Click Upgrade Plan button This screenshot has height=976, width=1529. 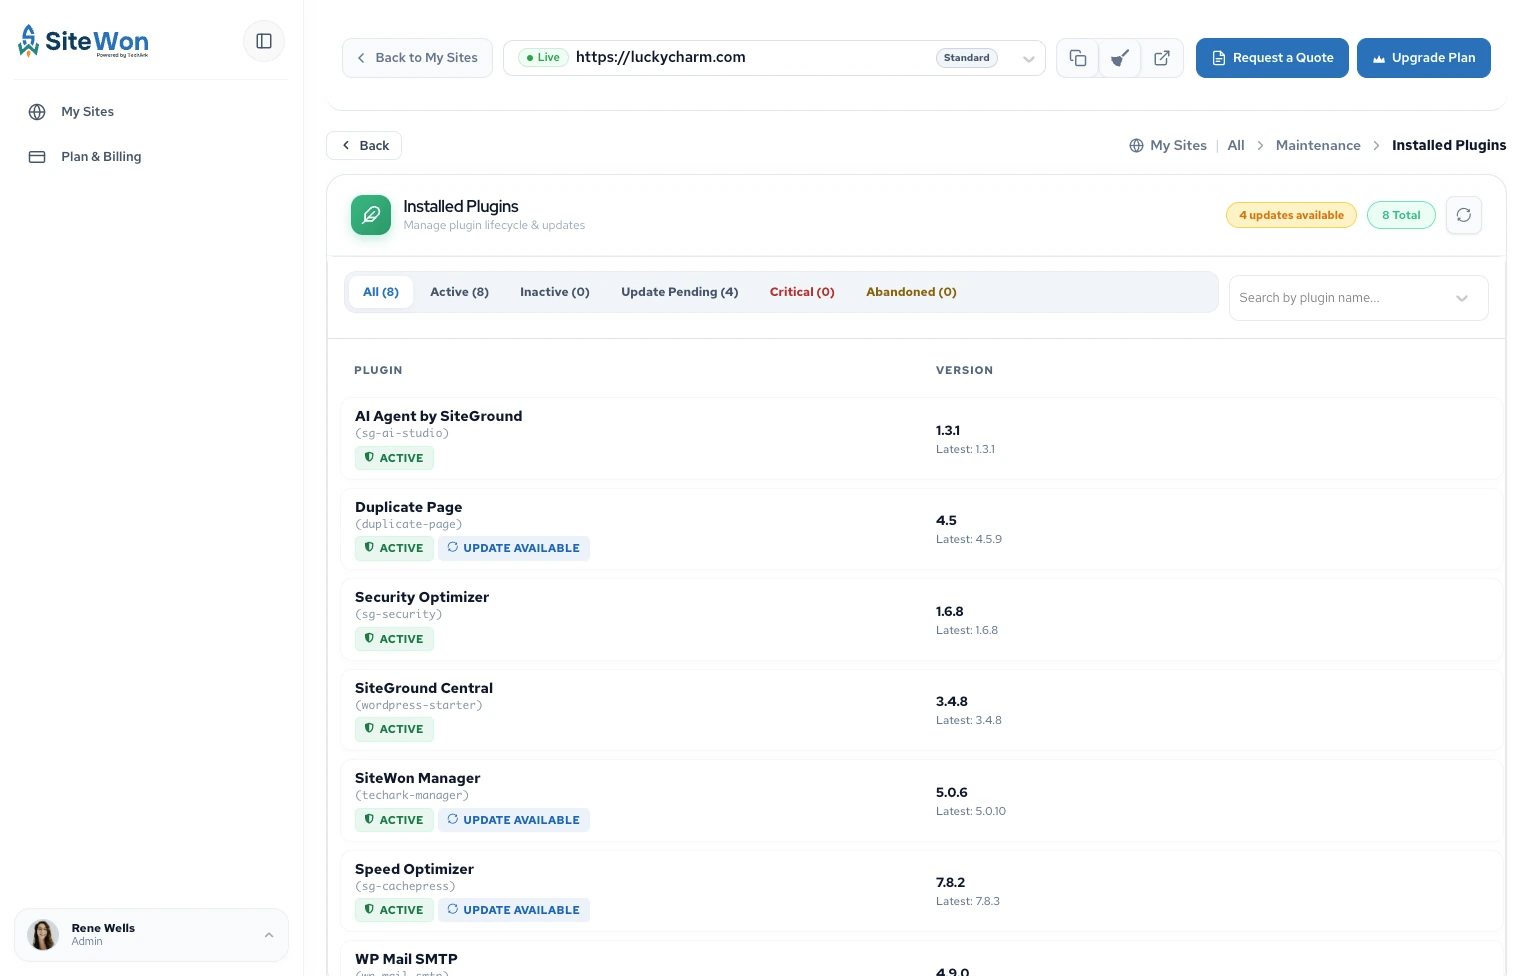1424,58
